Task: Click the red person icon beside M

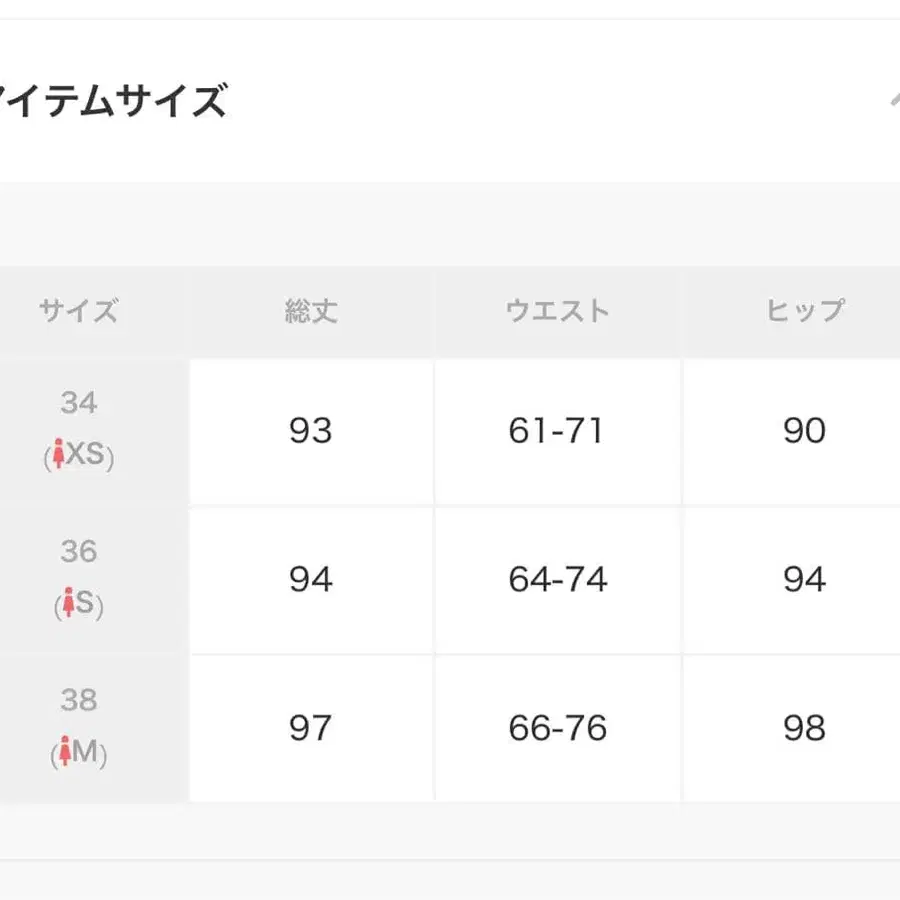Action: pyautogui.click(x=65, y=753)
